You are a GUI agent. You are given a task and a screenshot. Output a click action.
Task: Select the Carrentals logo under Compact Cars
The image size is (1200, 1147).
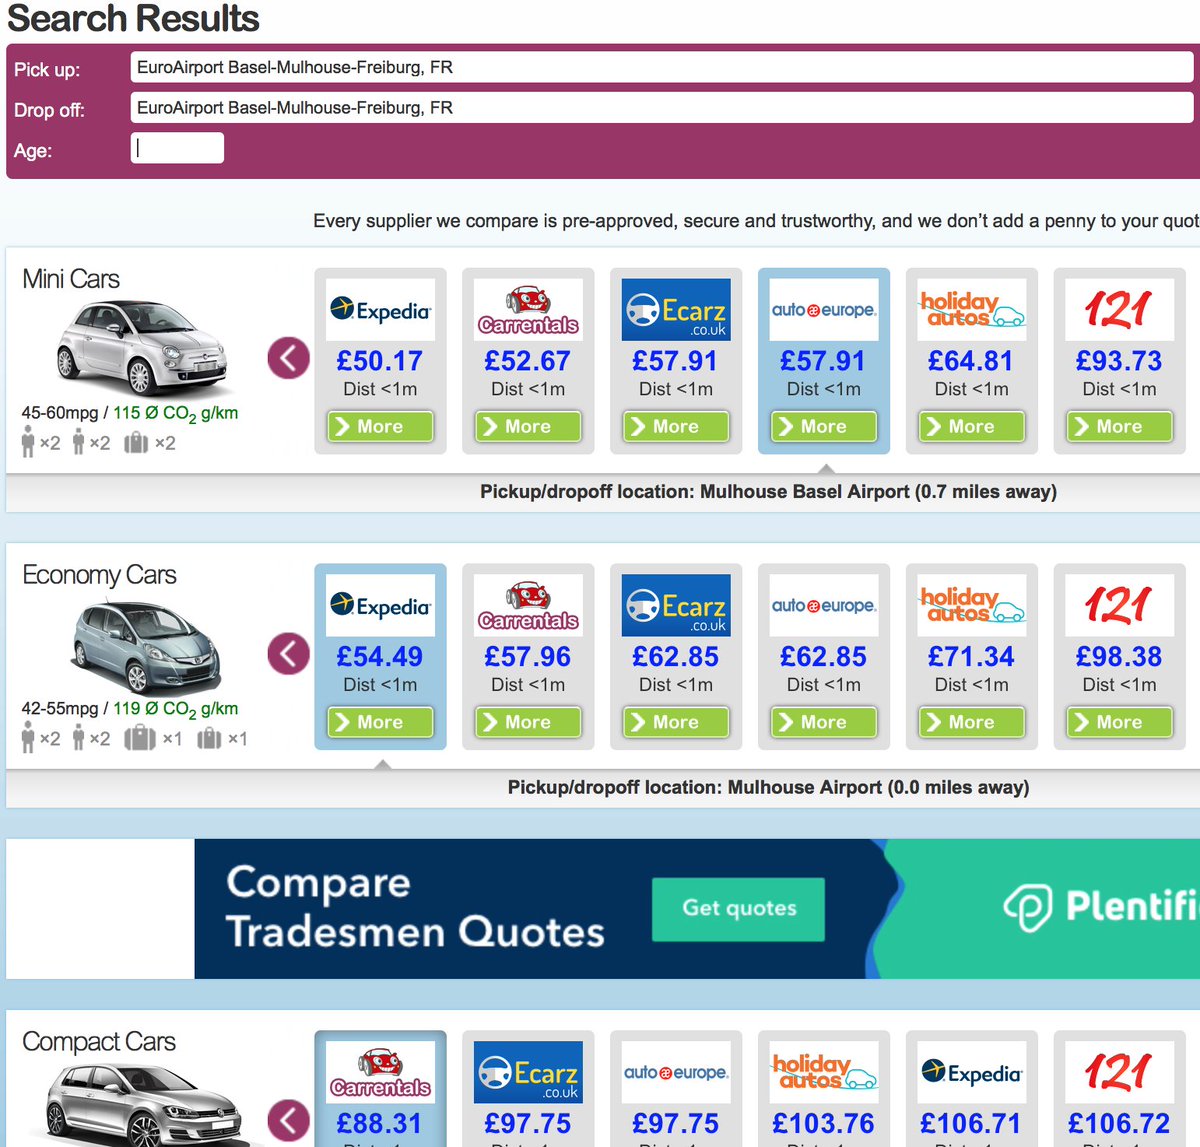pyautogui.click(x=380, y=1070)
